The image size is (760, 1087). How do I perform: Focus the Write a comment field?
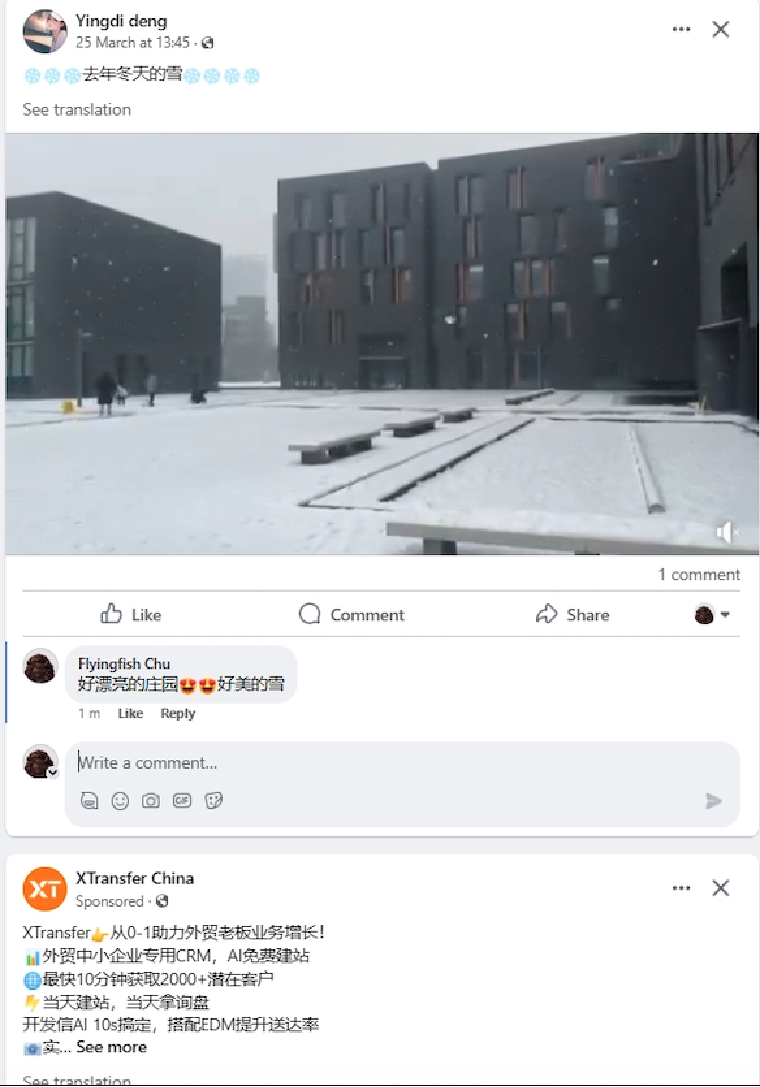pos(402,763)
